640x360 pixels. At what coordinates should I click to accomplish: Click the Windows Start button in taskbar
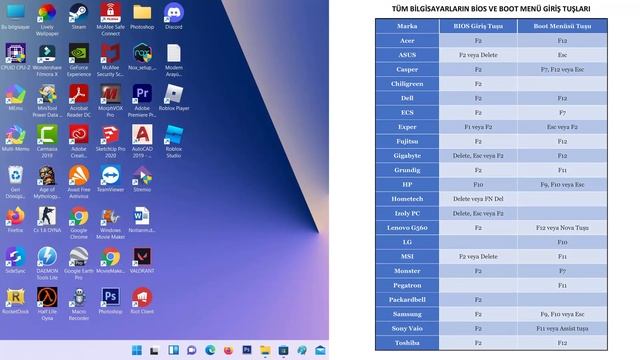137,350
